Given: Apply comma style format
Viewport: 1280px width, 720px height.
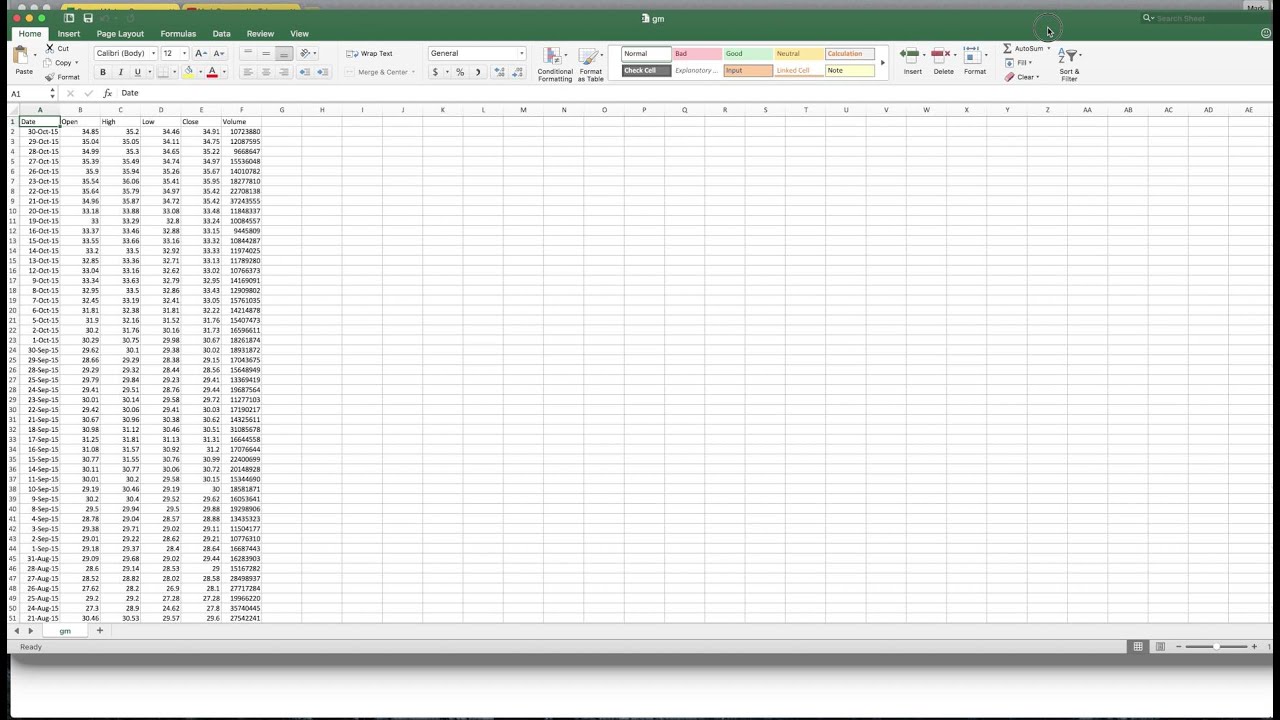Looking at the screenshot, I should pyautogui.click(x=478, y=72).
